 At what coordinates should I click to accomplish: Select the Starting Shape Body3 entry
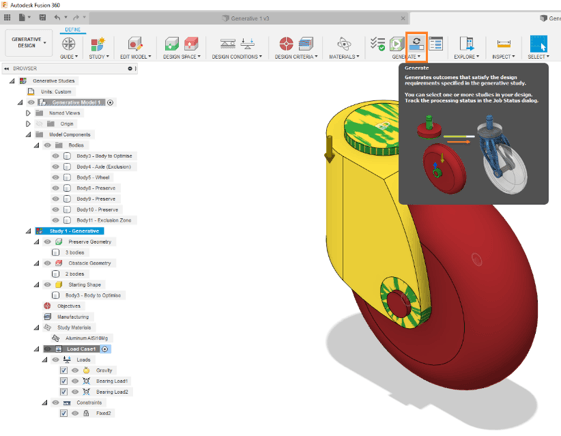(93, 295)
